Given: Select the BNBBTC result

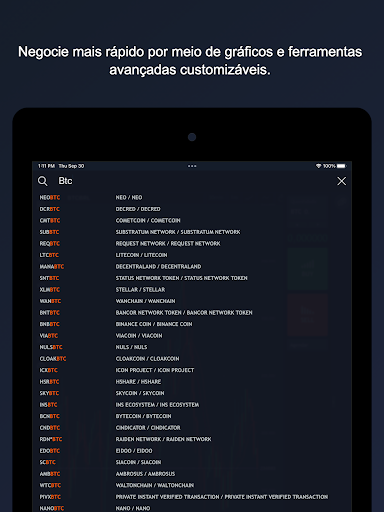Looking at the screenshot, I should click(x=49, y=324).
